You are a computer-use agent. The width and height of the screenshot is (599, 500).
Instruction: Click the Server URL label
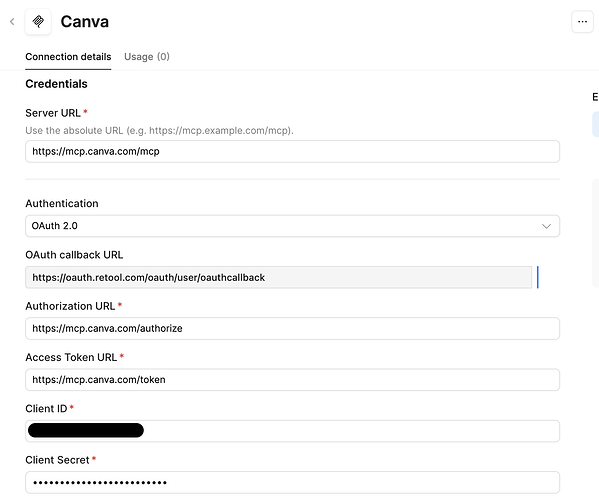click(x=53, y=113)
